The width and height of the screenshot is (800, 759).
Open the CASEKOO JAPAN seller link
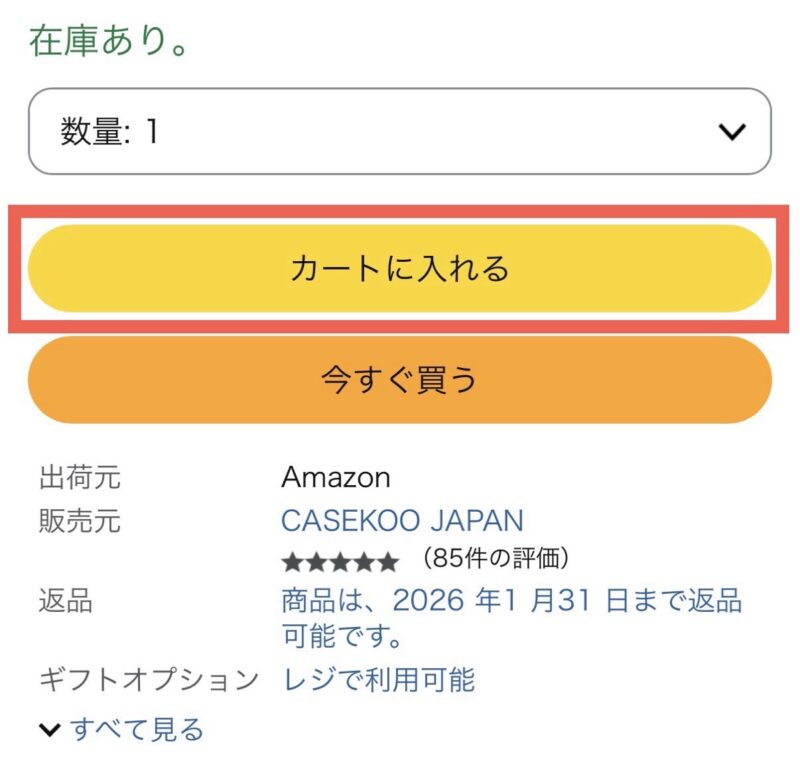coord(402,520)
